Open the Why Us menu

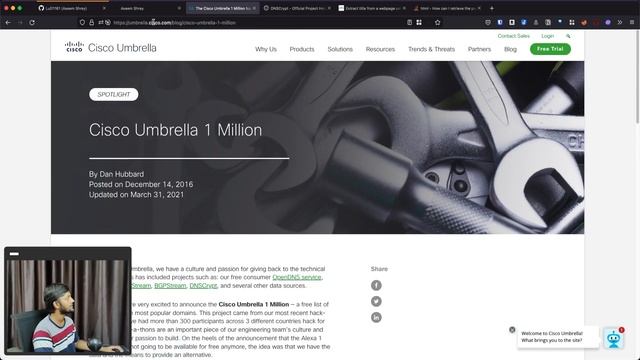point(266,49)
